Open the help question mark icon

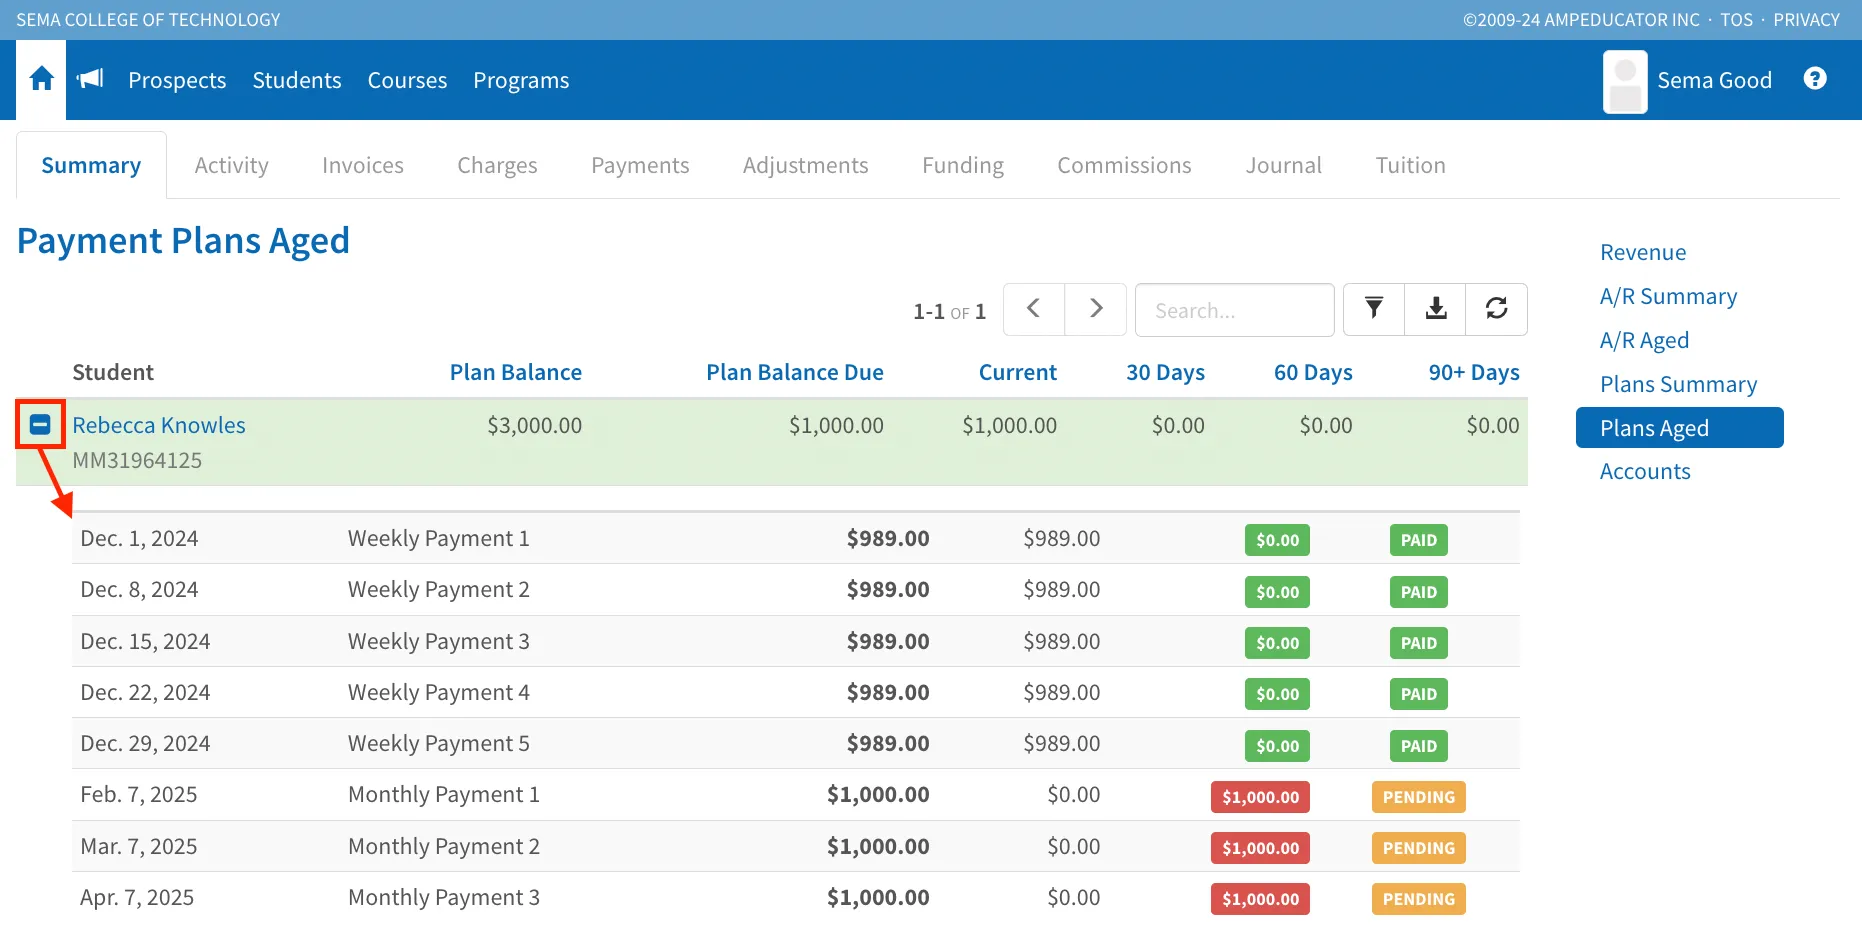click(x=1815, y=79)
